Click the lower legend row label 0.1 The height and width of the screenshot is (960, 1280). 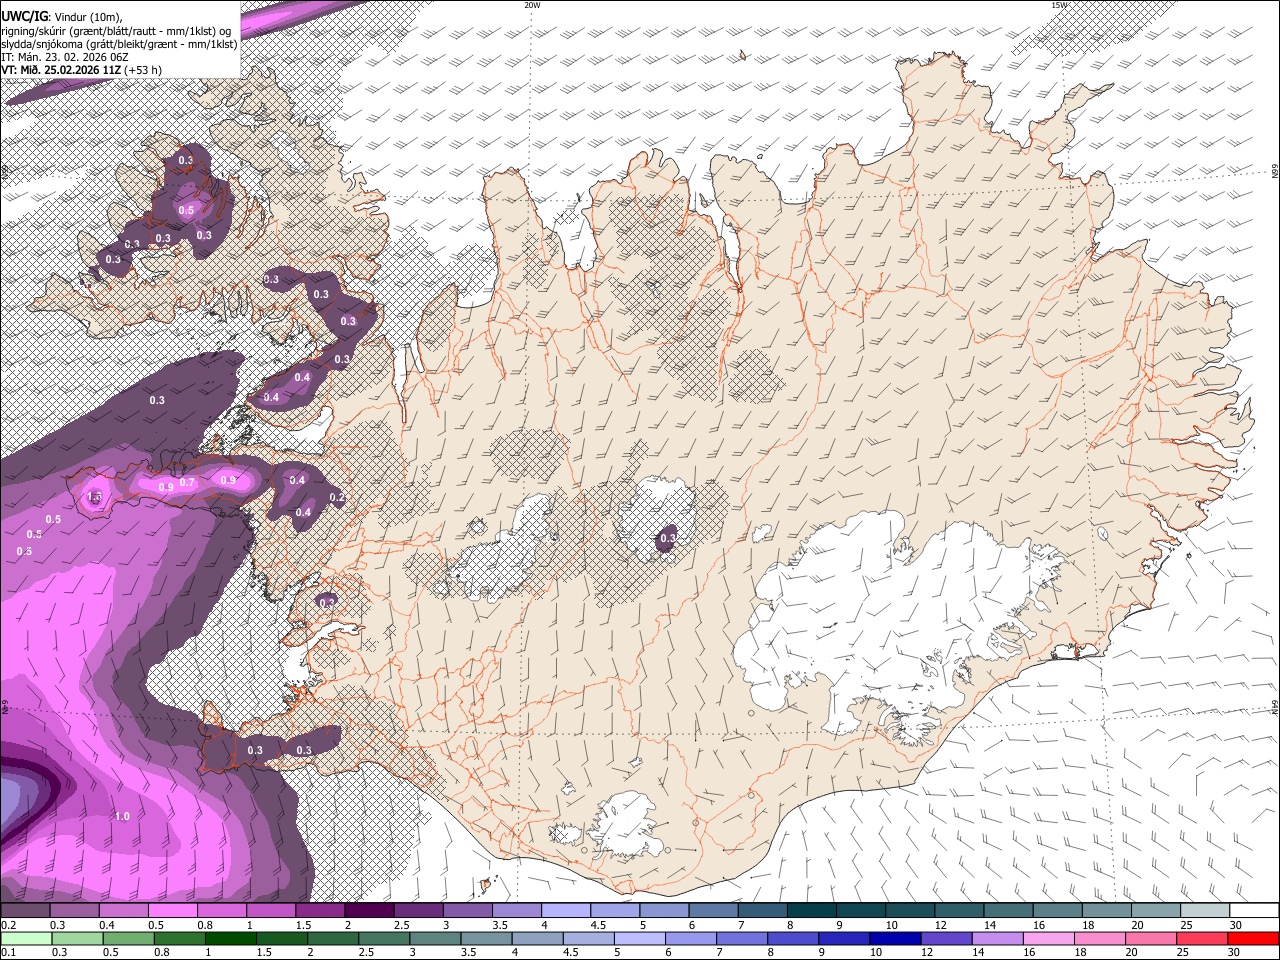[8, 953]
